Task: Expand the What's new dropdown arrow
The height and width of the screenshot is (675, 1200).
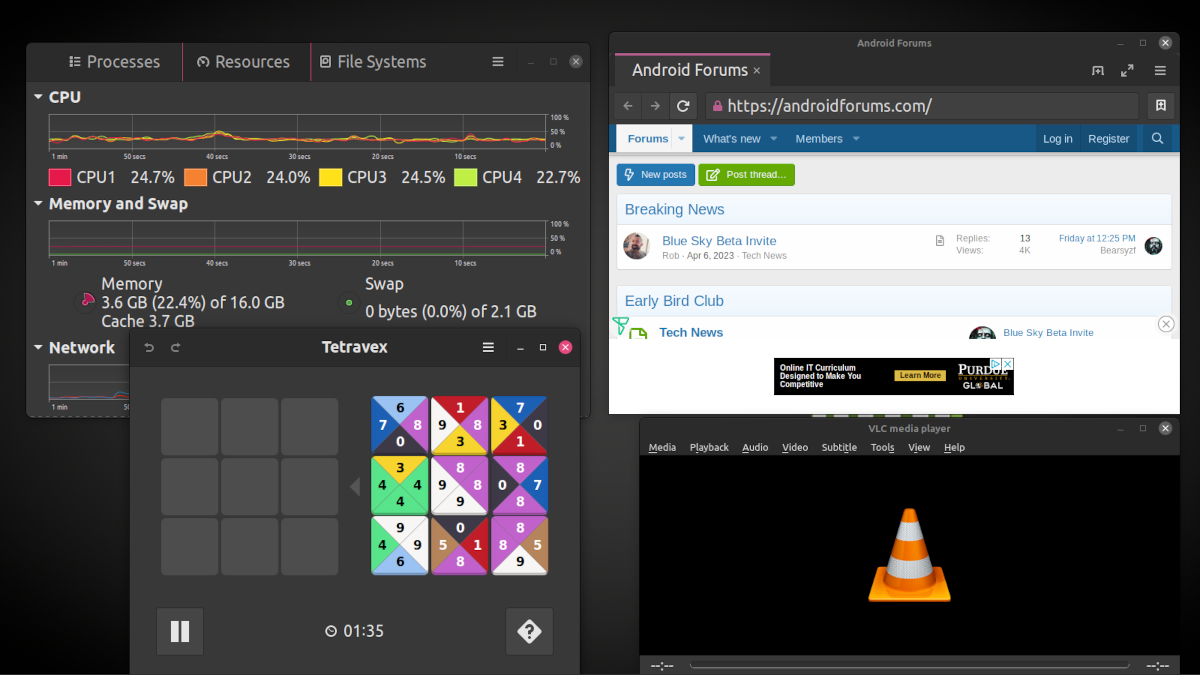Action: 774,139
